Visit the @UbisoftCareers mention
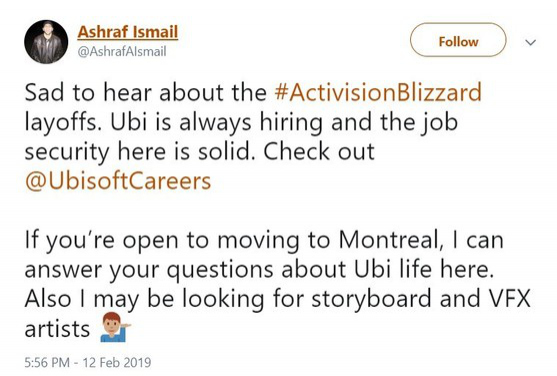The width and height of the screenshot is (557, 376). click(x=118, y=181)
